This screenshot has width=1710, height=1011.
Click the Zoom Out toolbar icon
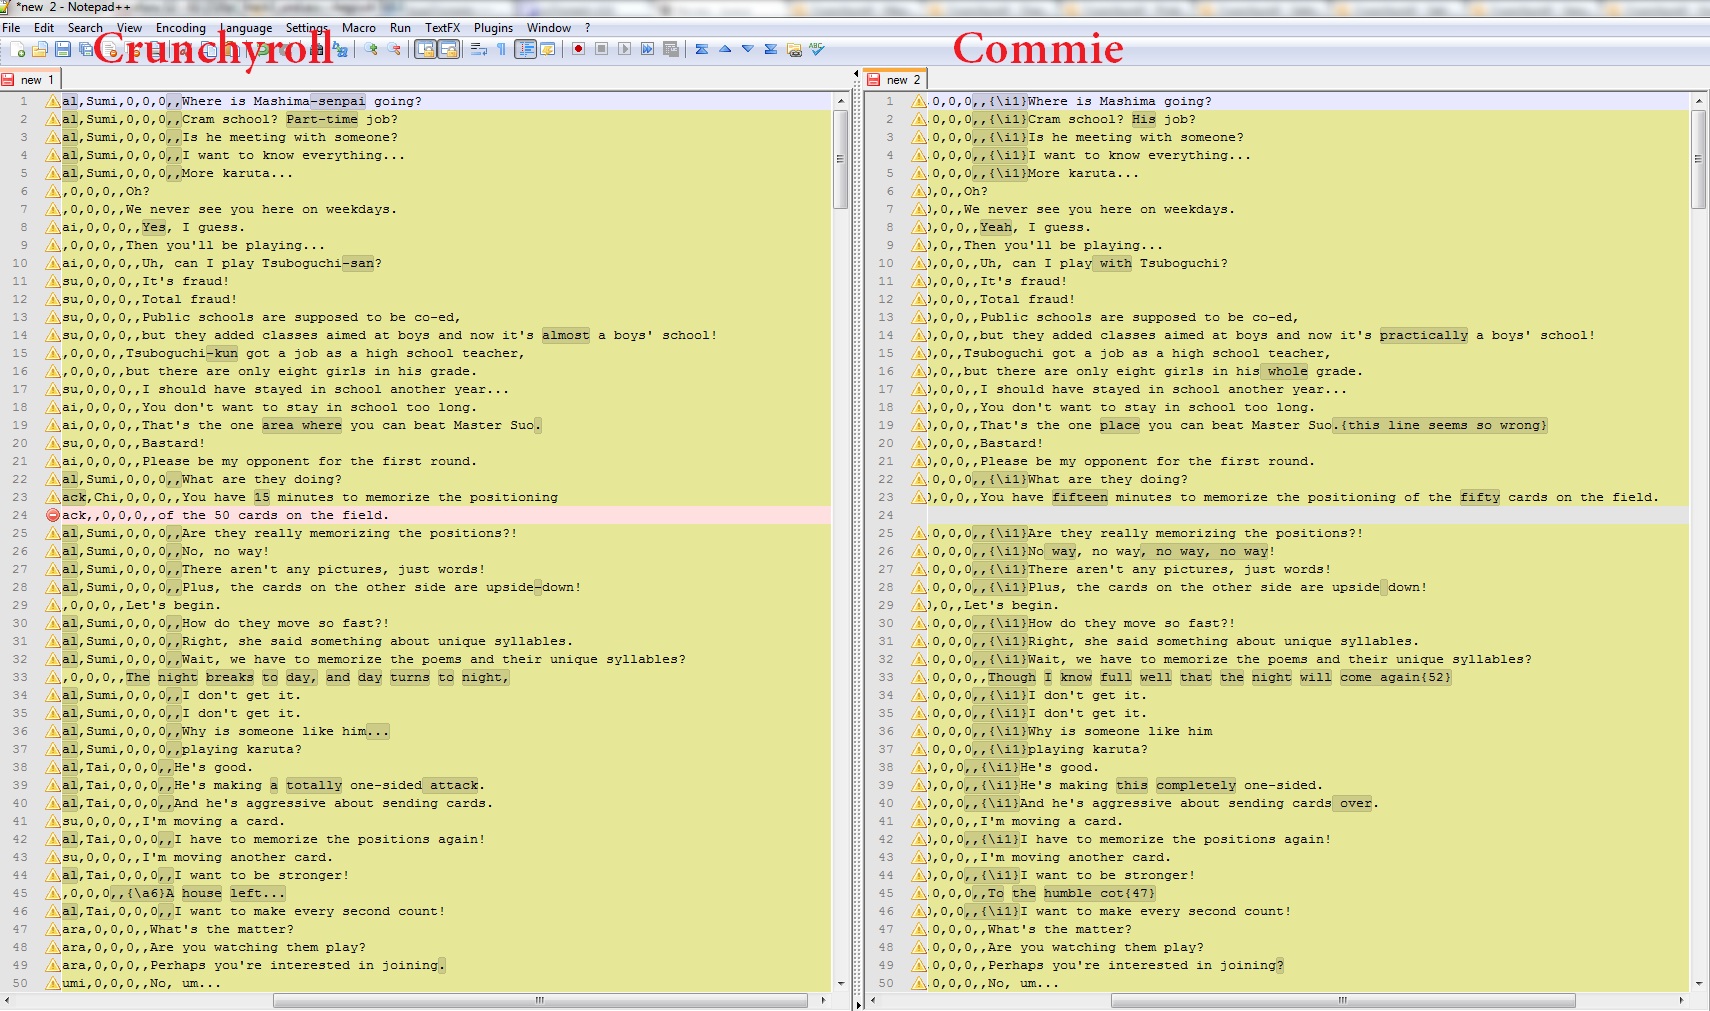tap(394, 49)
